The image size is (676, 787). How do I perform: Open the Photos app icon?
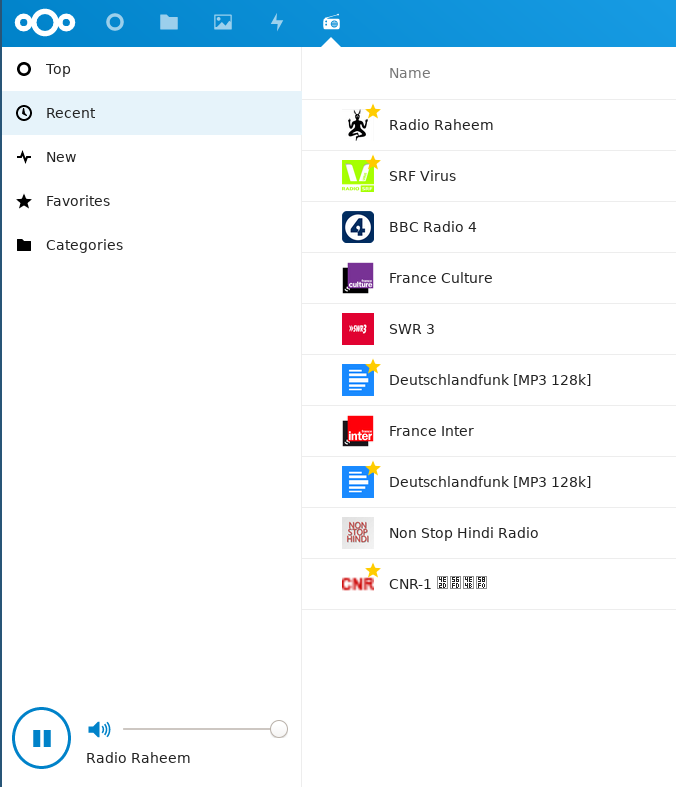[223, 23]
